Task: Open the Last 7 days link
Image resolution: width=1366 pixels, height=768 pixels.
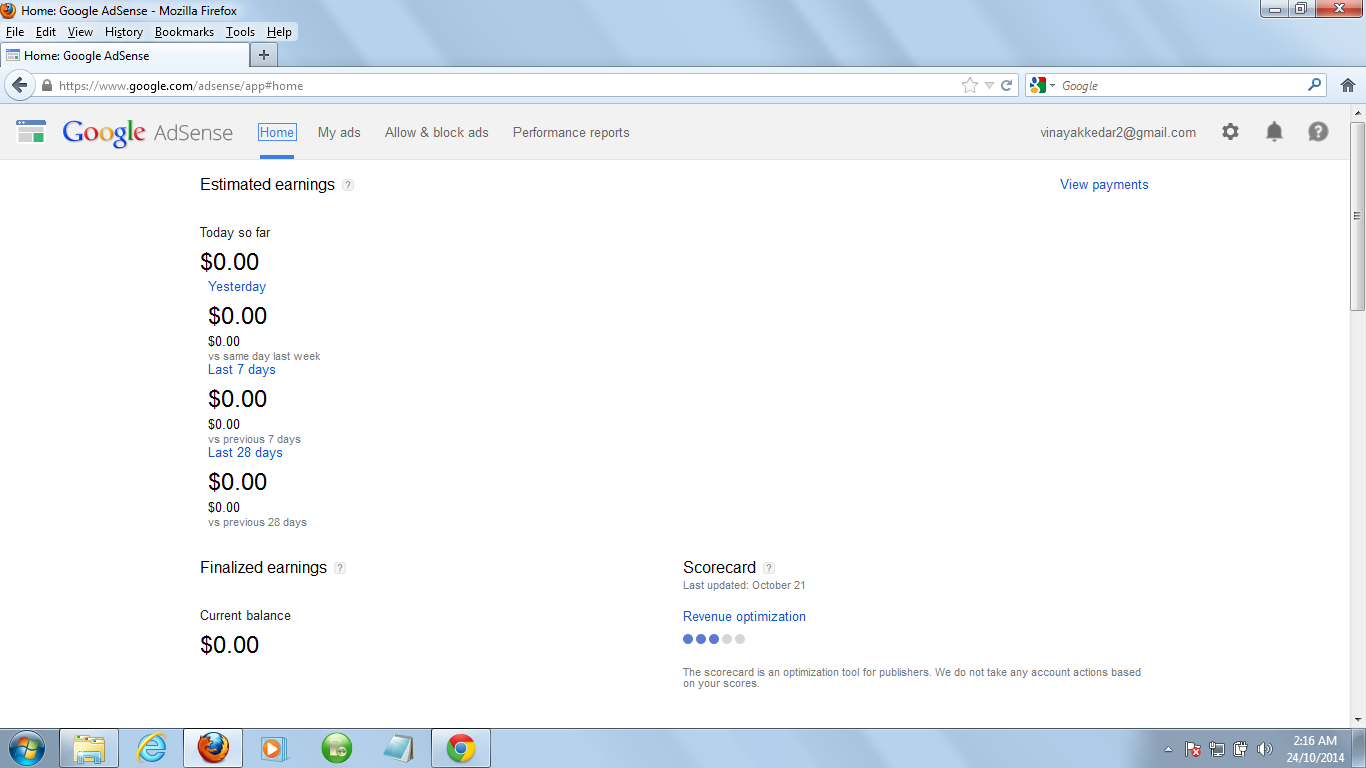Action: 242,370
